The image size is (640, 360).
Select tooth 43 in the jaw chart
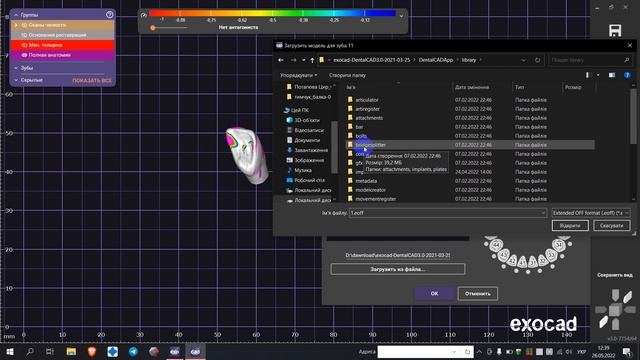504,255
